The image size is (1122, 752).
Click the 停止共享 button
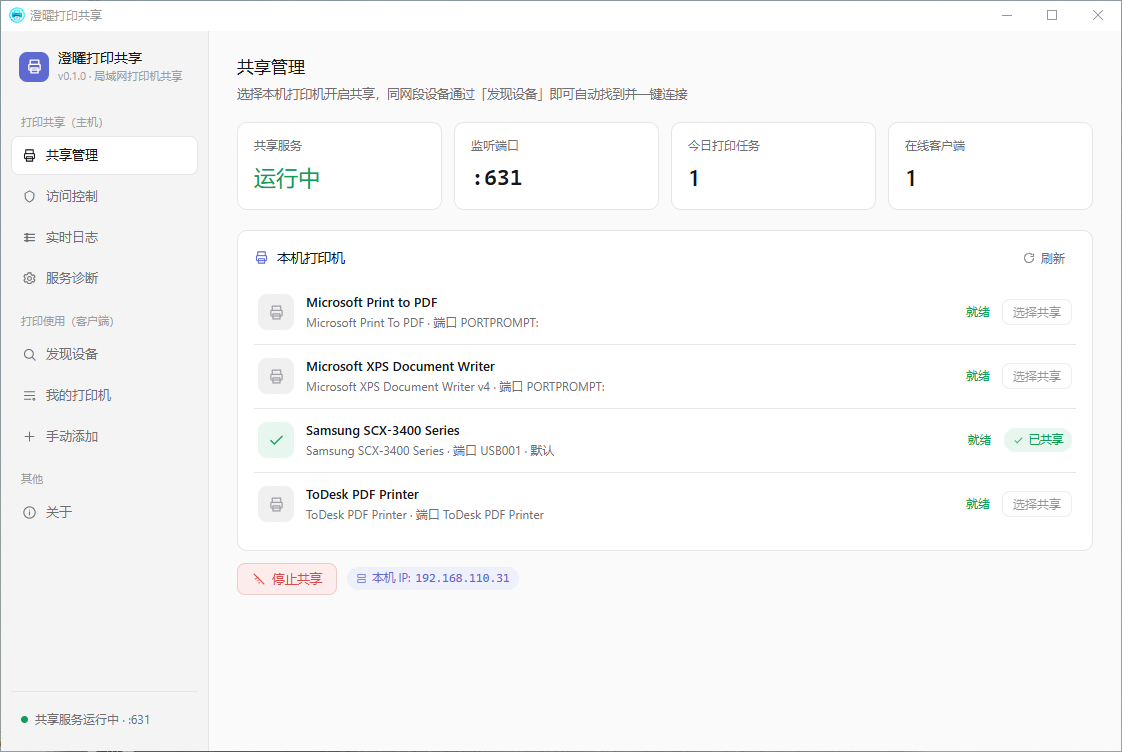coord(287,579)
